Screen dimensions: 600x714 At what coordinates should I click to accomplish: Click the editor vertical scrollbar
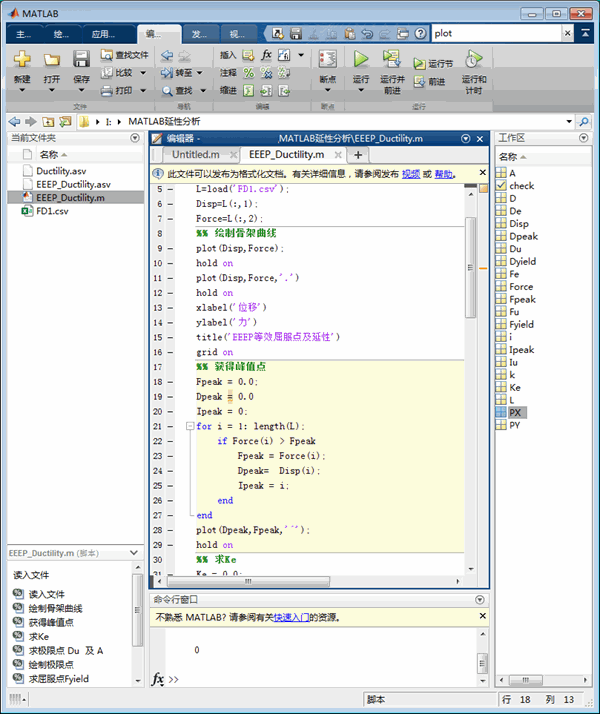pyautogui.click(x=471, y=268)
